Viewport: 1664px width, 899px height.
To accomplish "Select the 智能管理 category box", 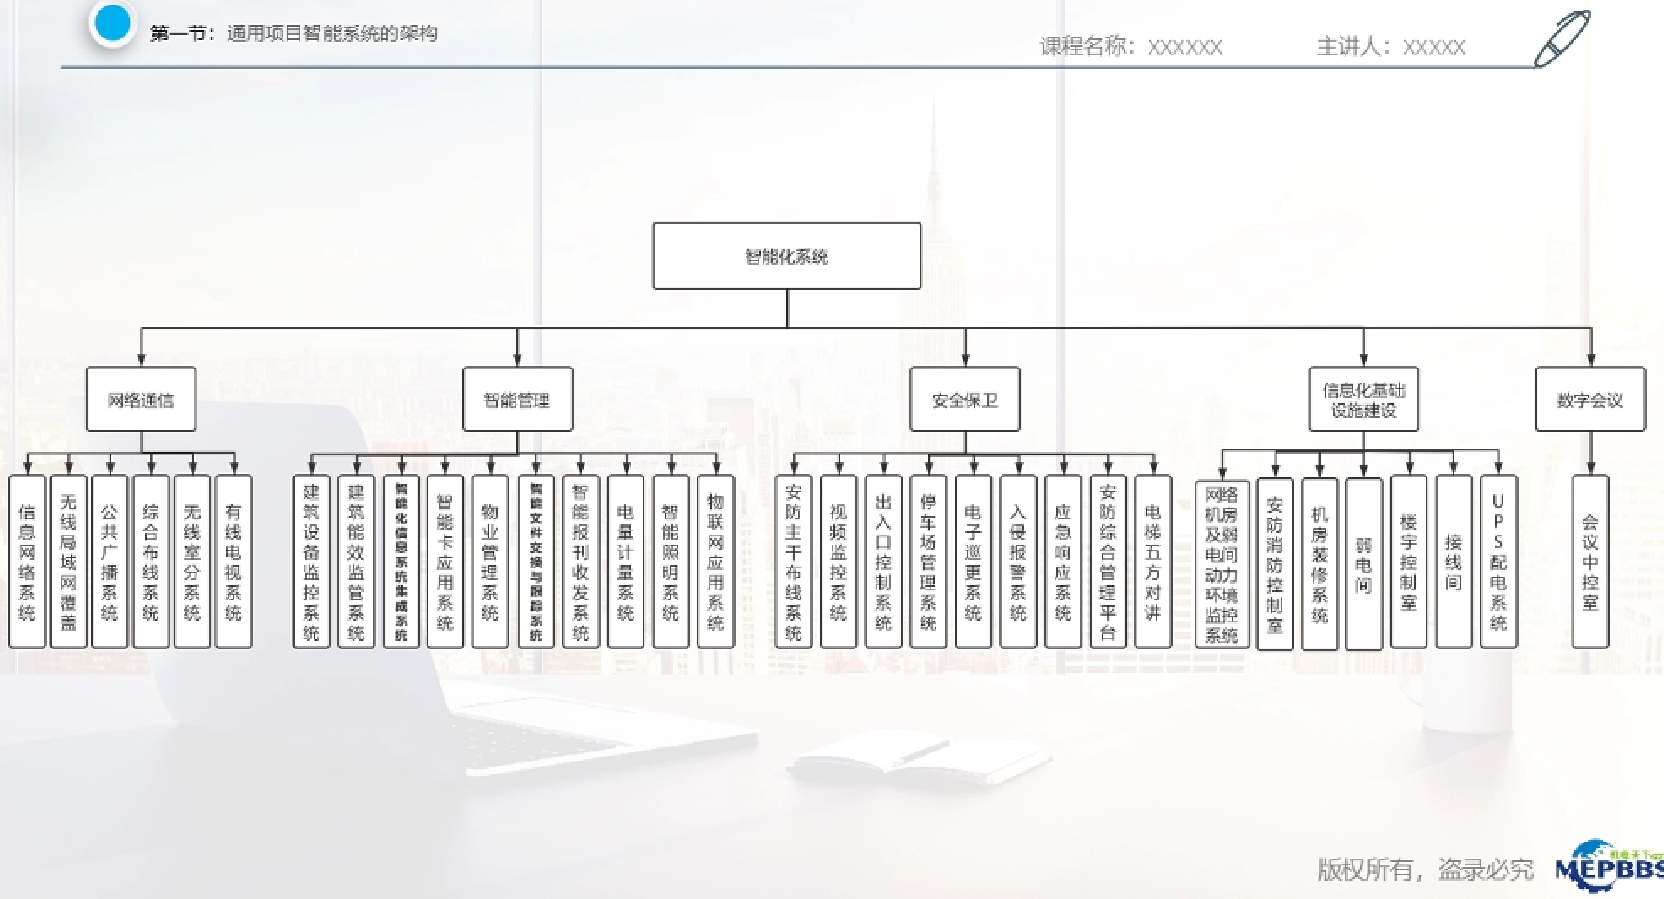I will [x=517, y=400].
